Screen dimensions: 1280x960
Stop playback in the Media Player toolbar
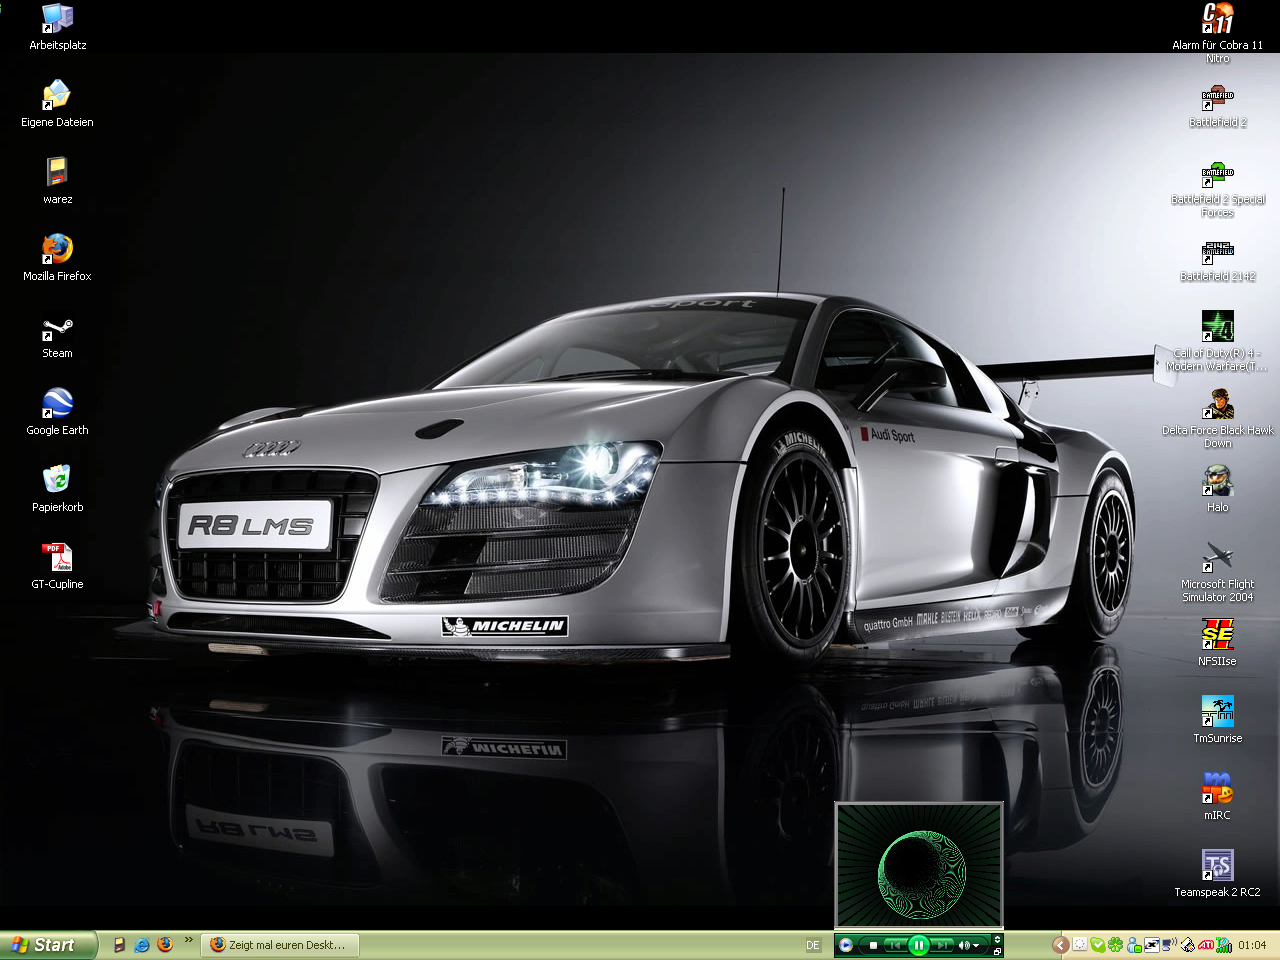tap(873, 945)
